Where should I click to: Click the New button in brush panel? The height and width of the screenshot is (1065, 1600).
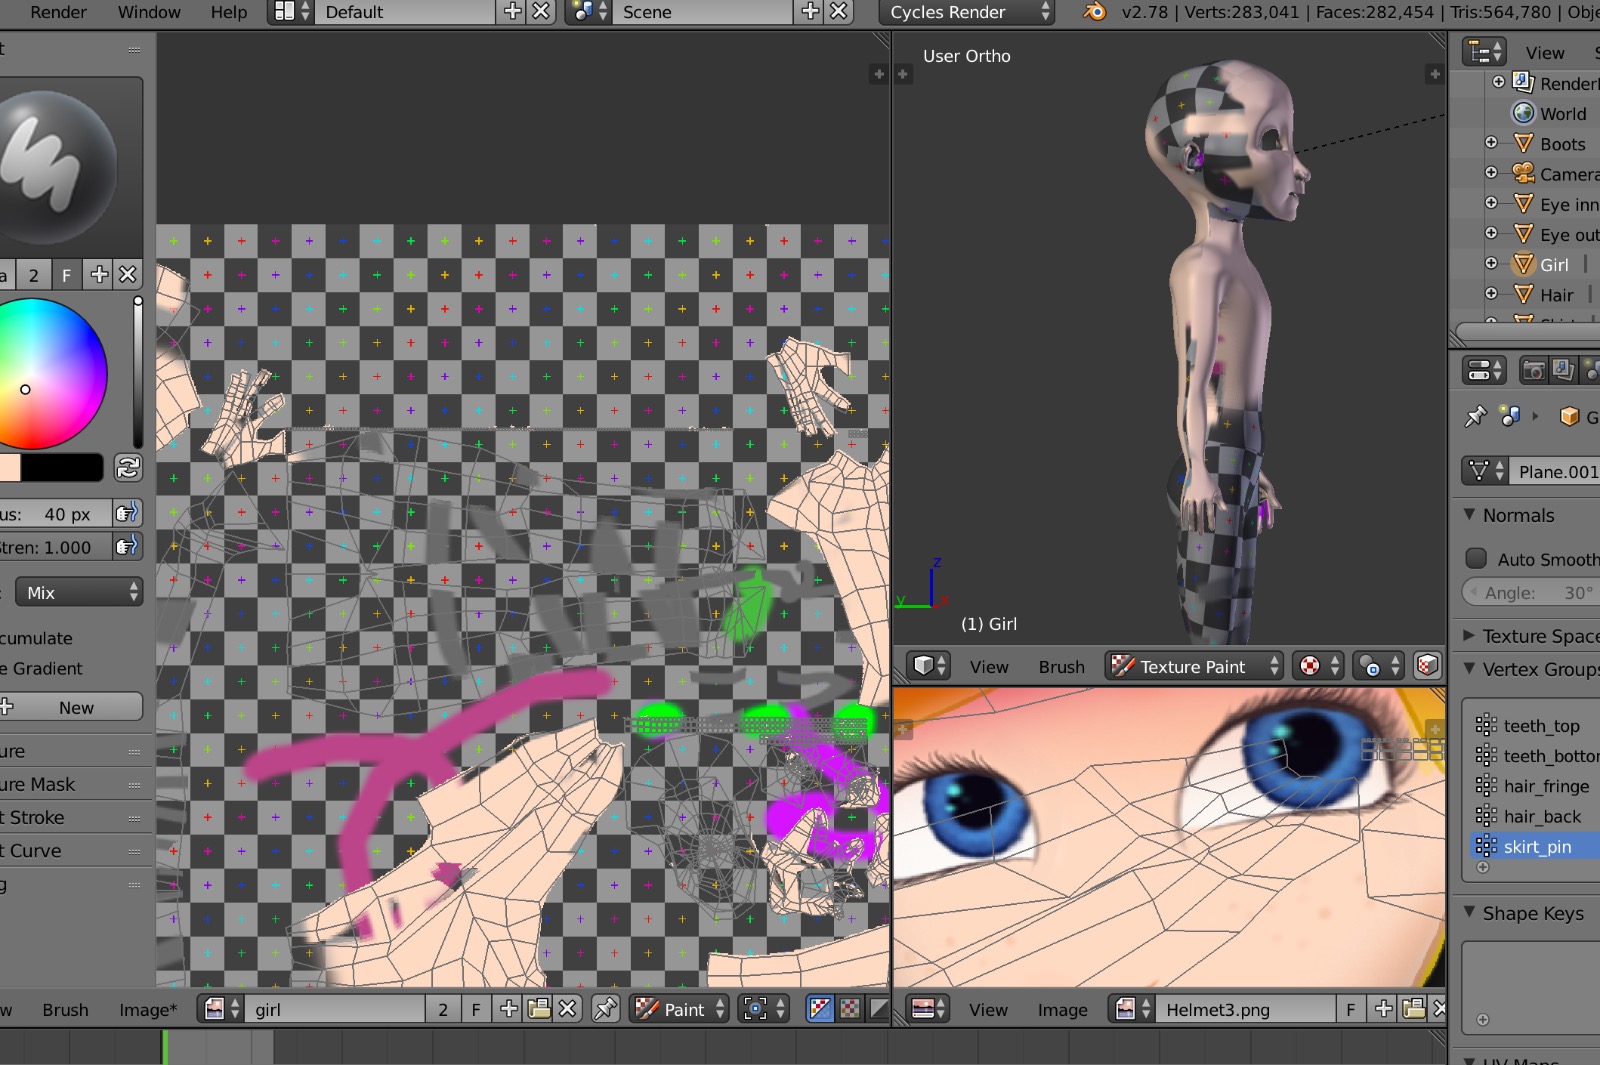coord(76,707)
